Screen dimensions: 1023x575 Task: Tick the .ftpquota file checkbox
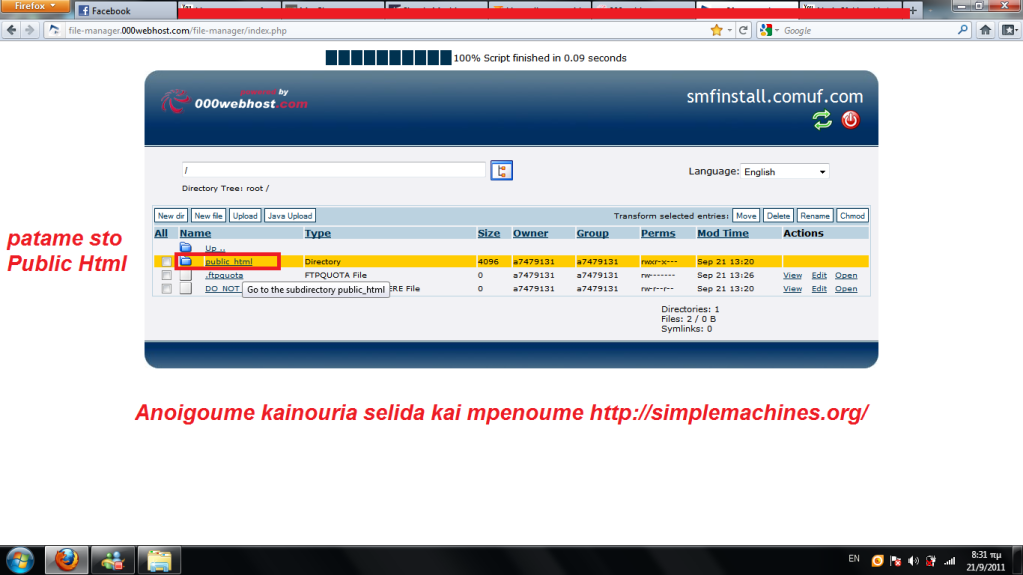[x=166, y=275]
